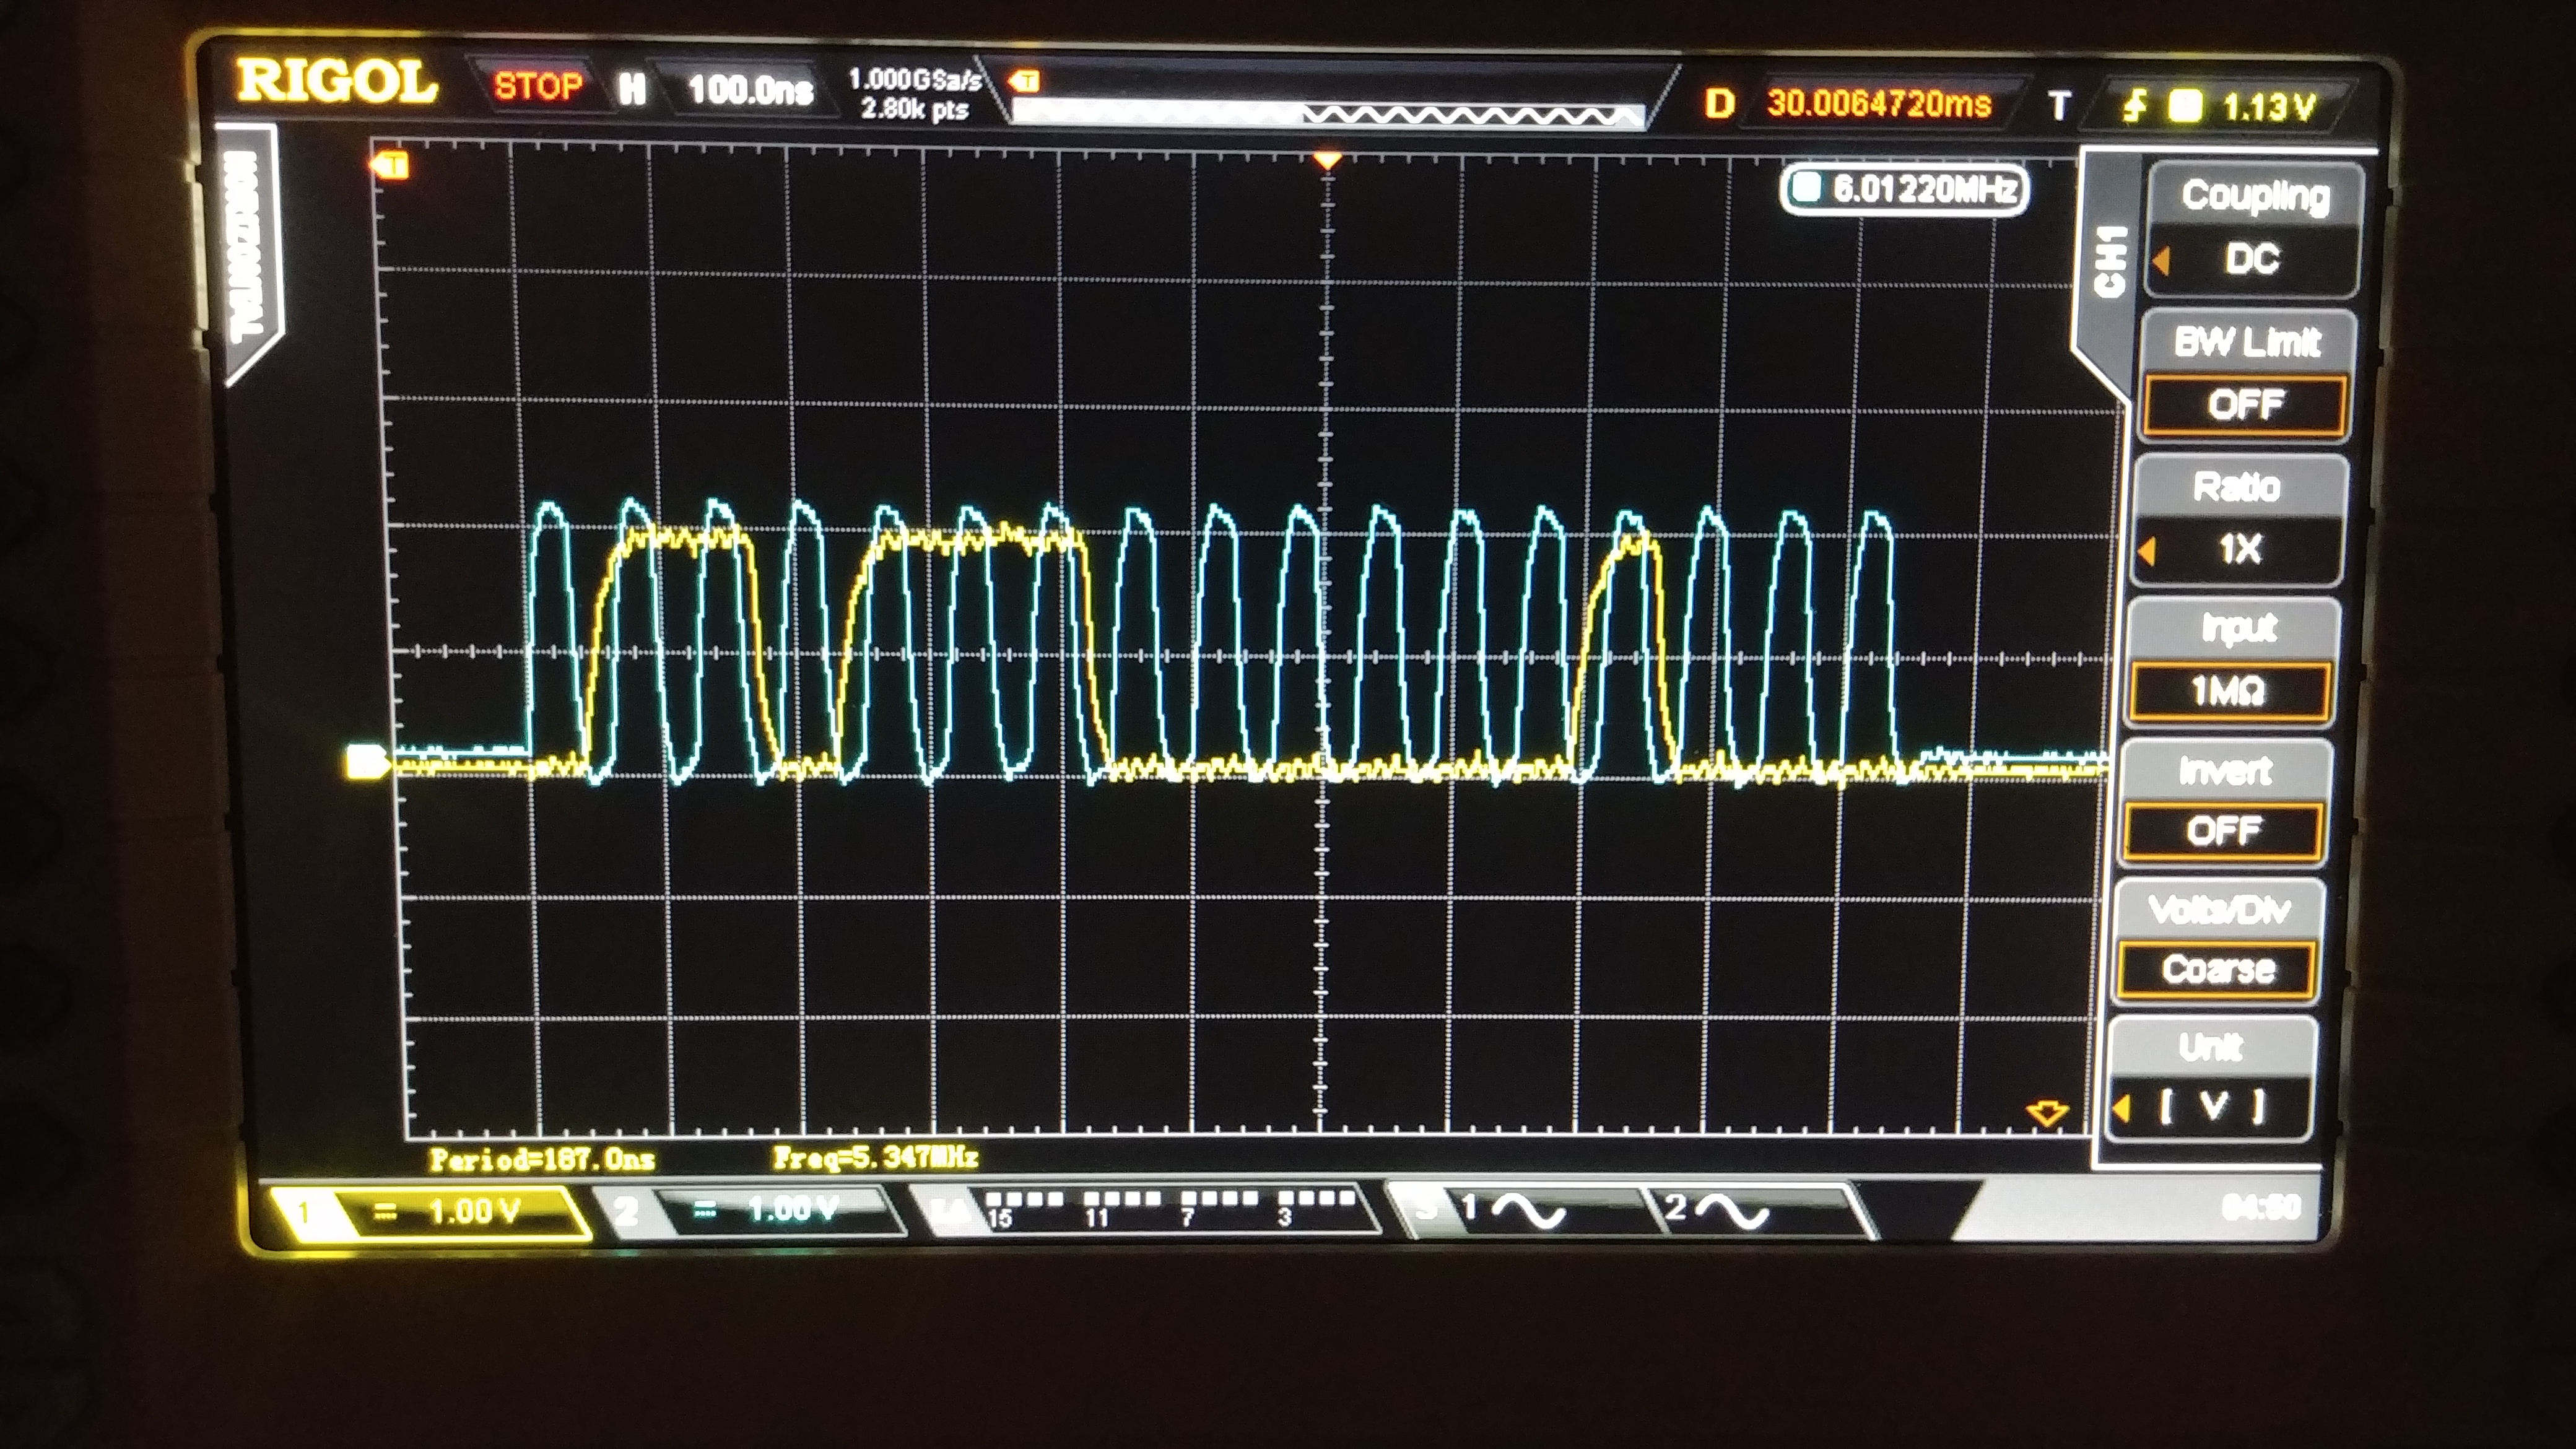Click the 30.0064720ms delay value
The image size is (2576, 1449).
[1879, 103]
